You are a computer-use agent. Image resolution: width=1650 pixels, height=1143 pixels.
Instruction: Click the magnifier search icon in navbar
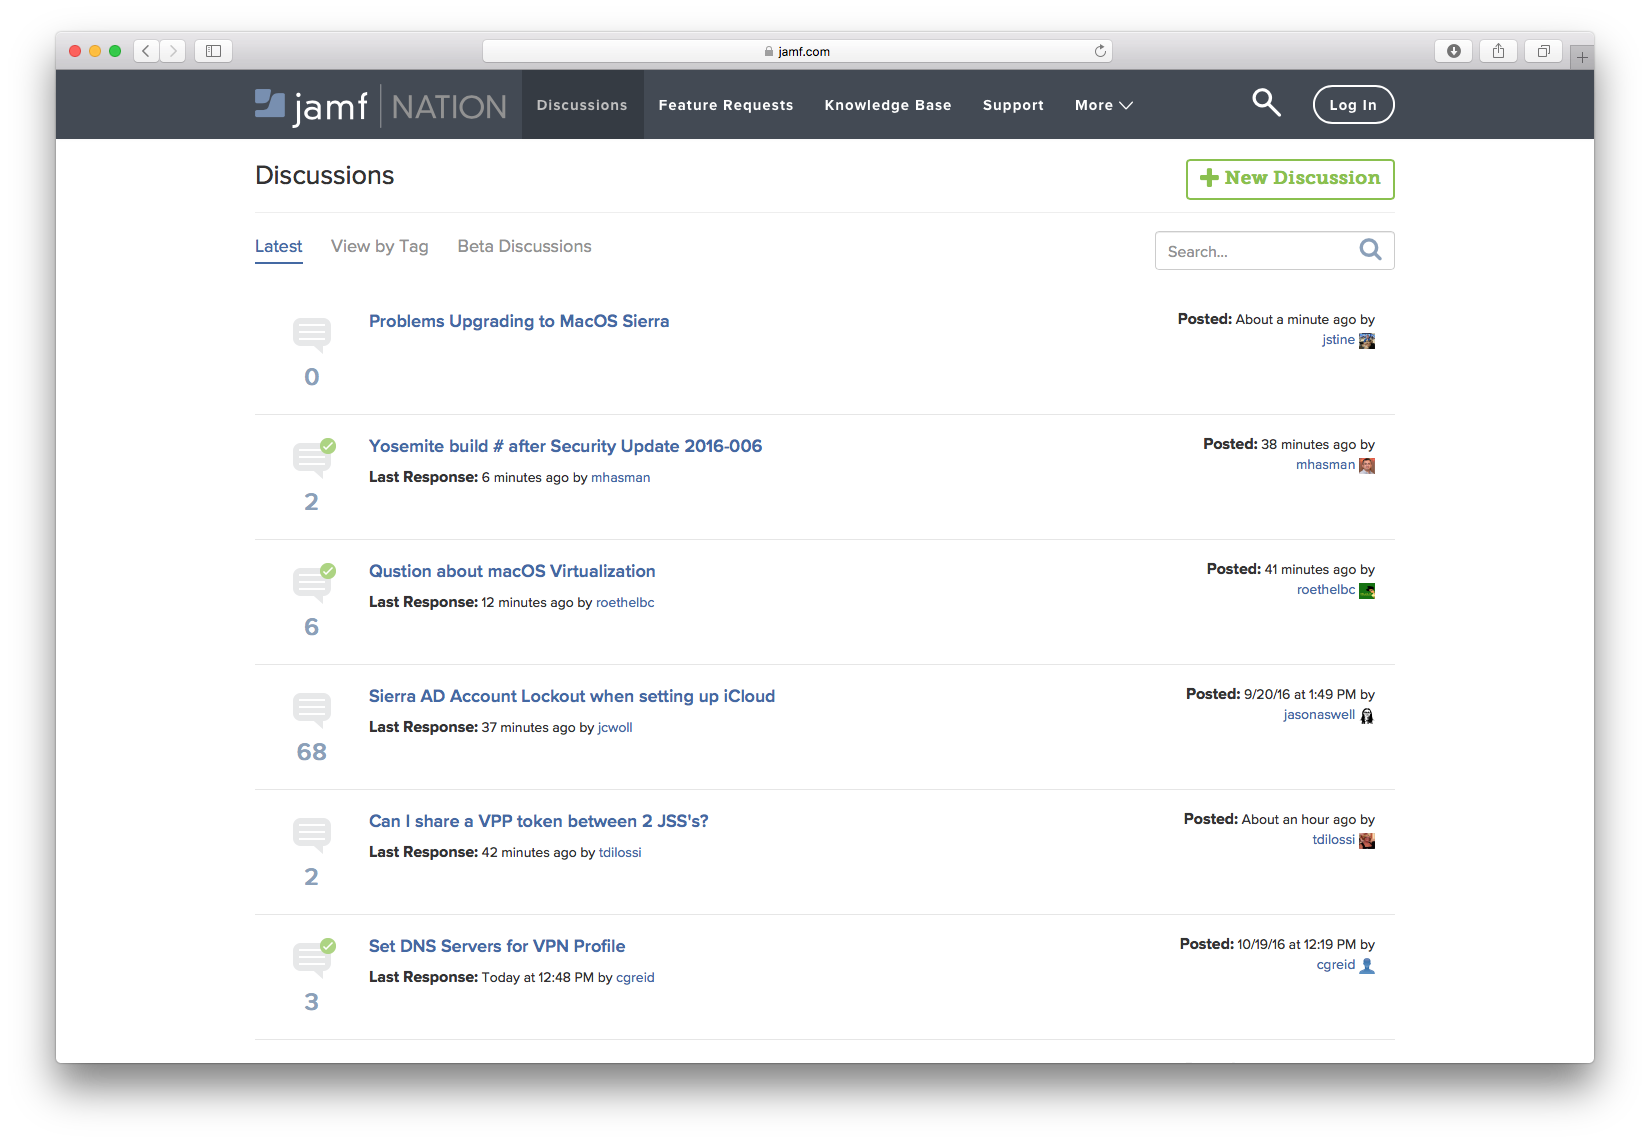pos(1266,103)
